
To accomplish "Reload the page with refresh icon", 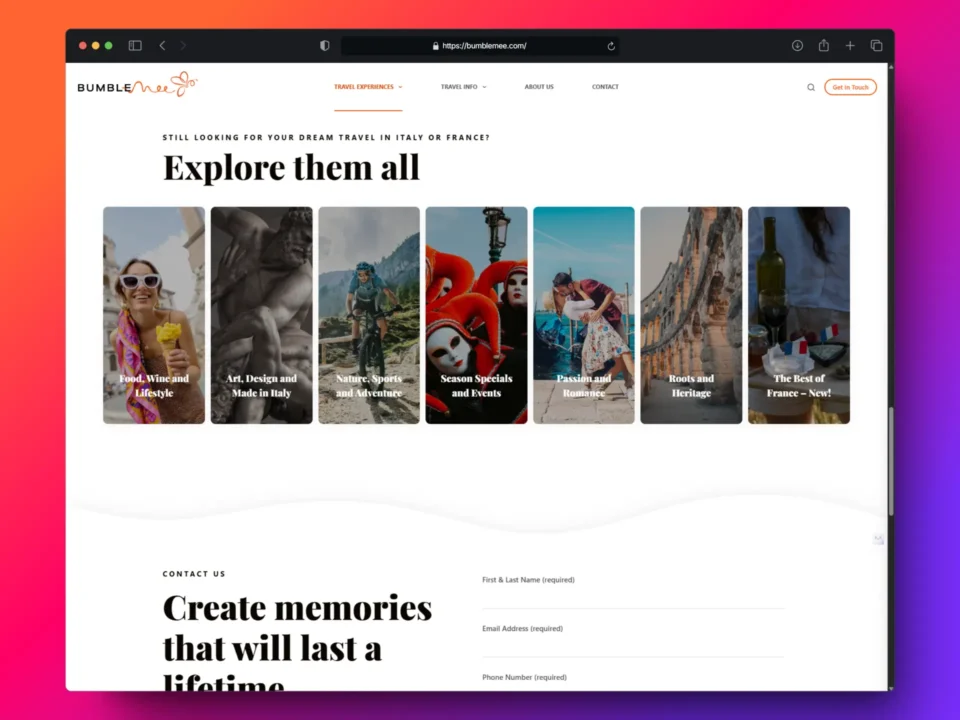I will click(x=610, y=46).
